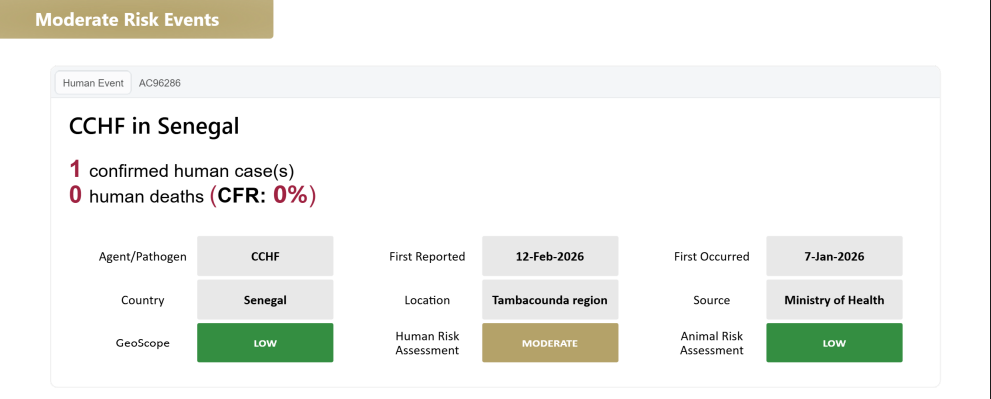991x399 pixels.
Task: Open the Ministry of Health source field
Action: (834, 300)
